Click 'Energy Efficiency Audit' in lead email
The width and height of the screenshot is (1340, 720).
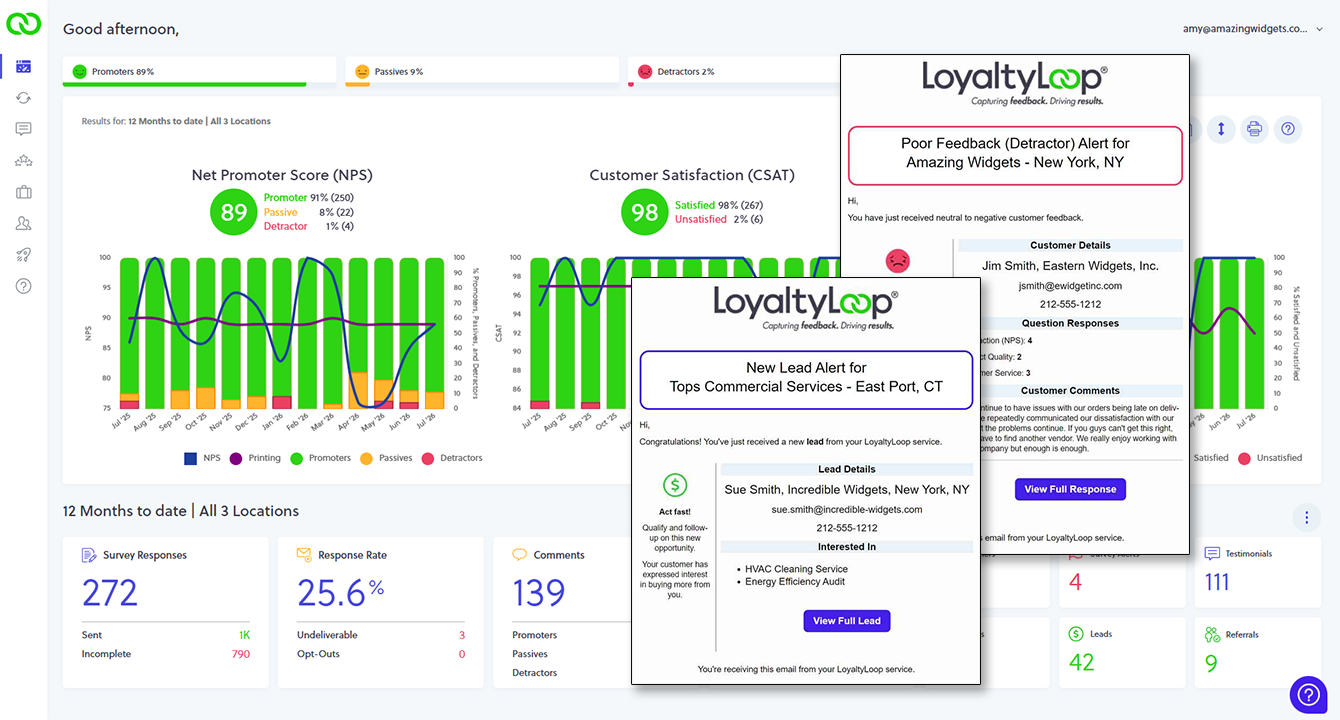(795, 582)
